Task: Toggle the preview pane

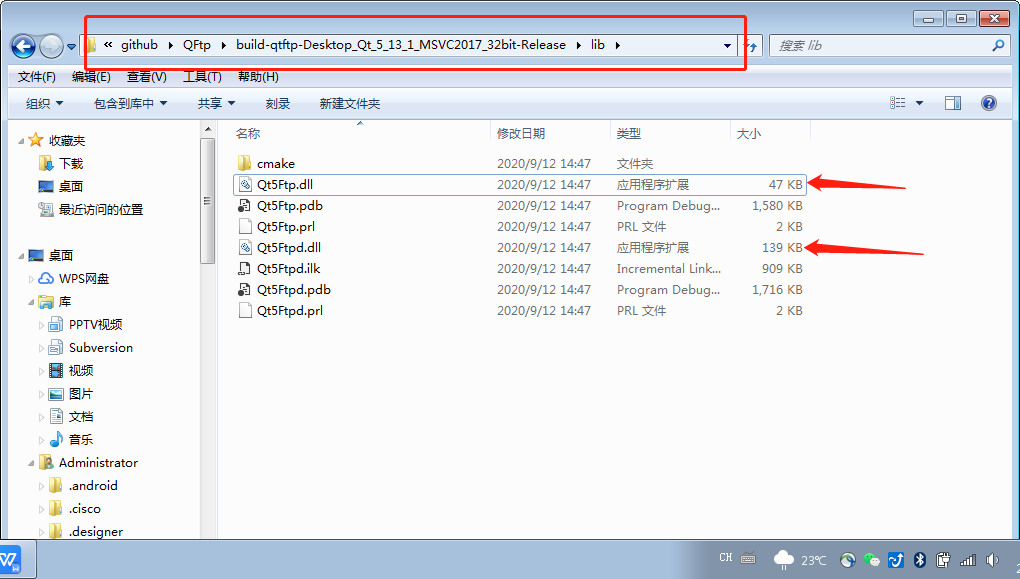Action: (953, 102)
